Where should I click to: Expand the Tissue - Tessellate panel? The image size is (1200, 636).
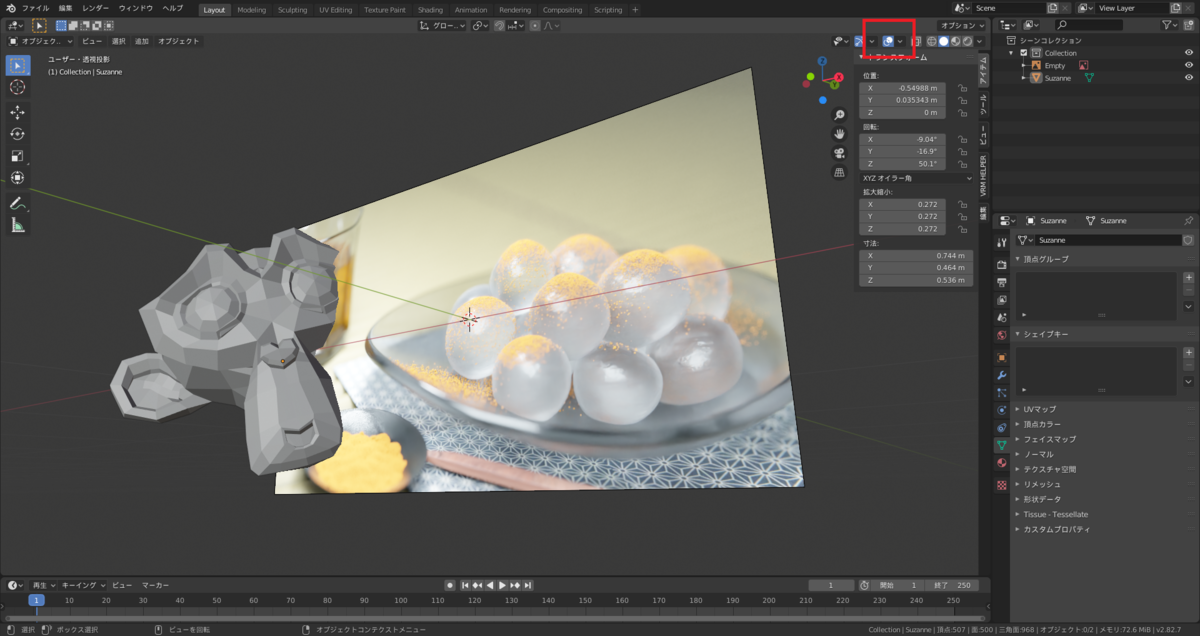[1056, 514]
